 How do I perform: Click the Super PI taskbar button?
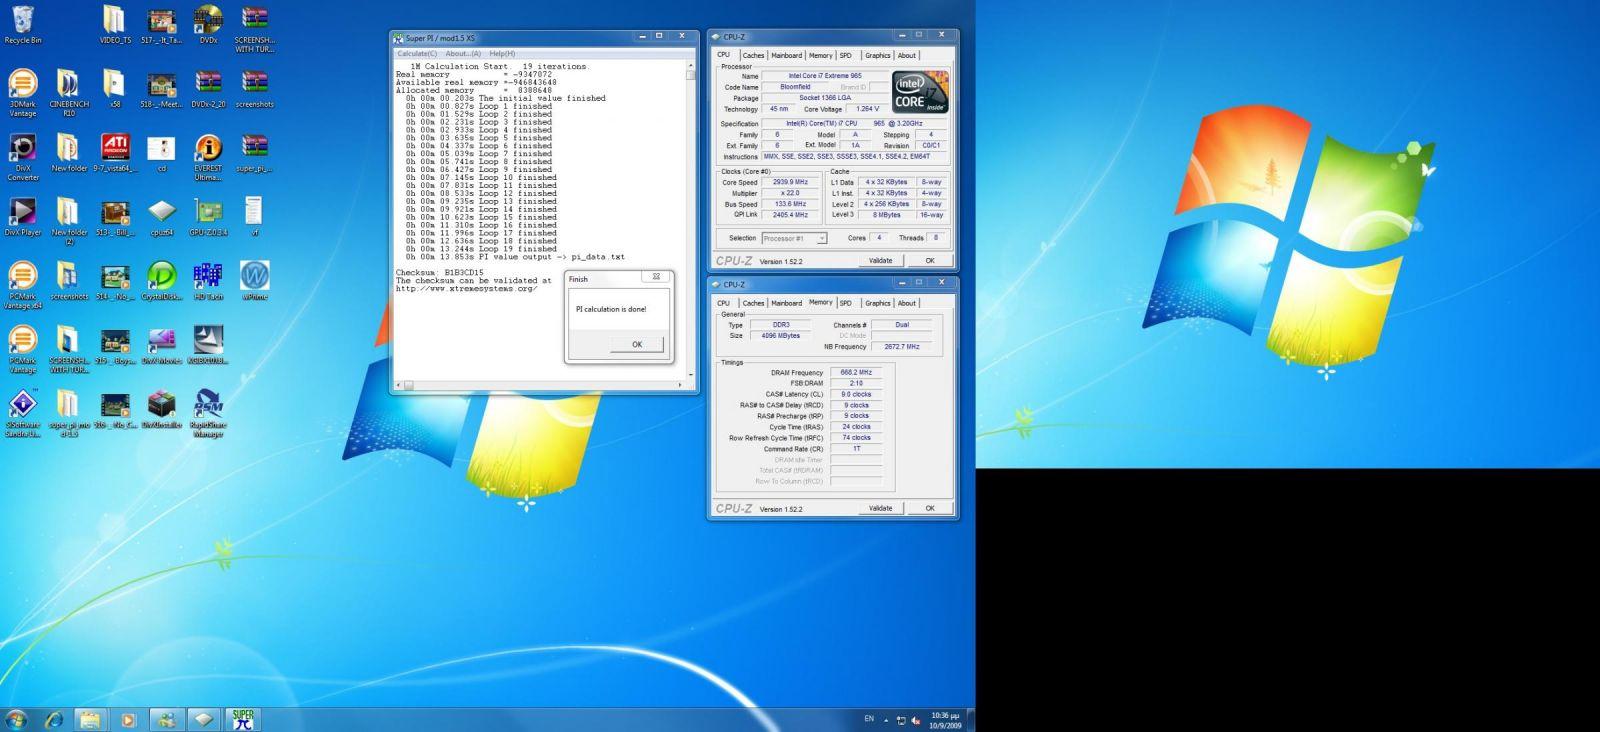point(243,719)
